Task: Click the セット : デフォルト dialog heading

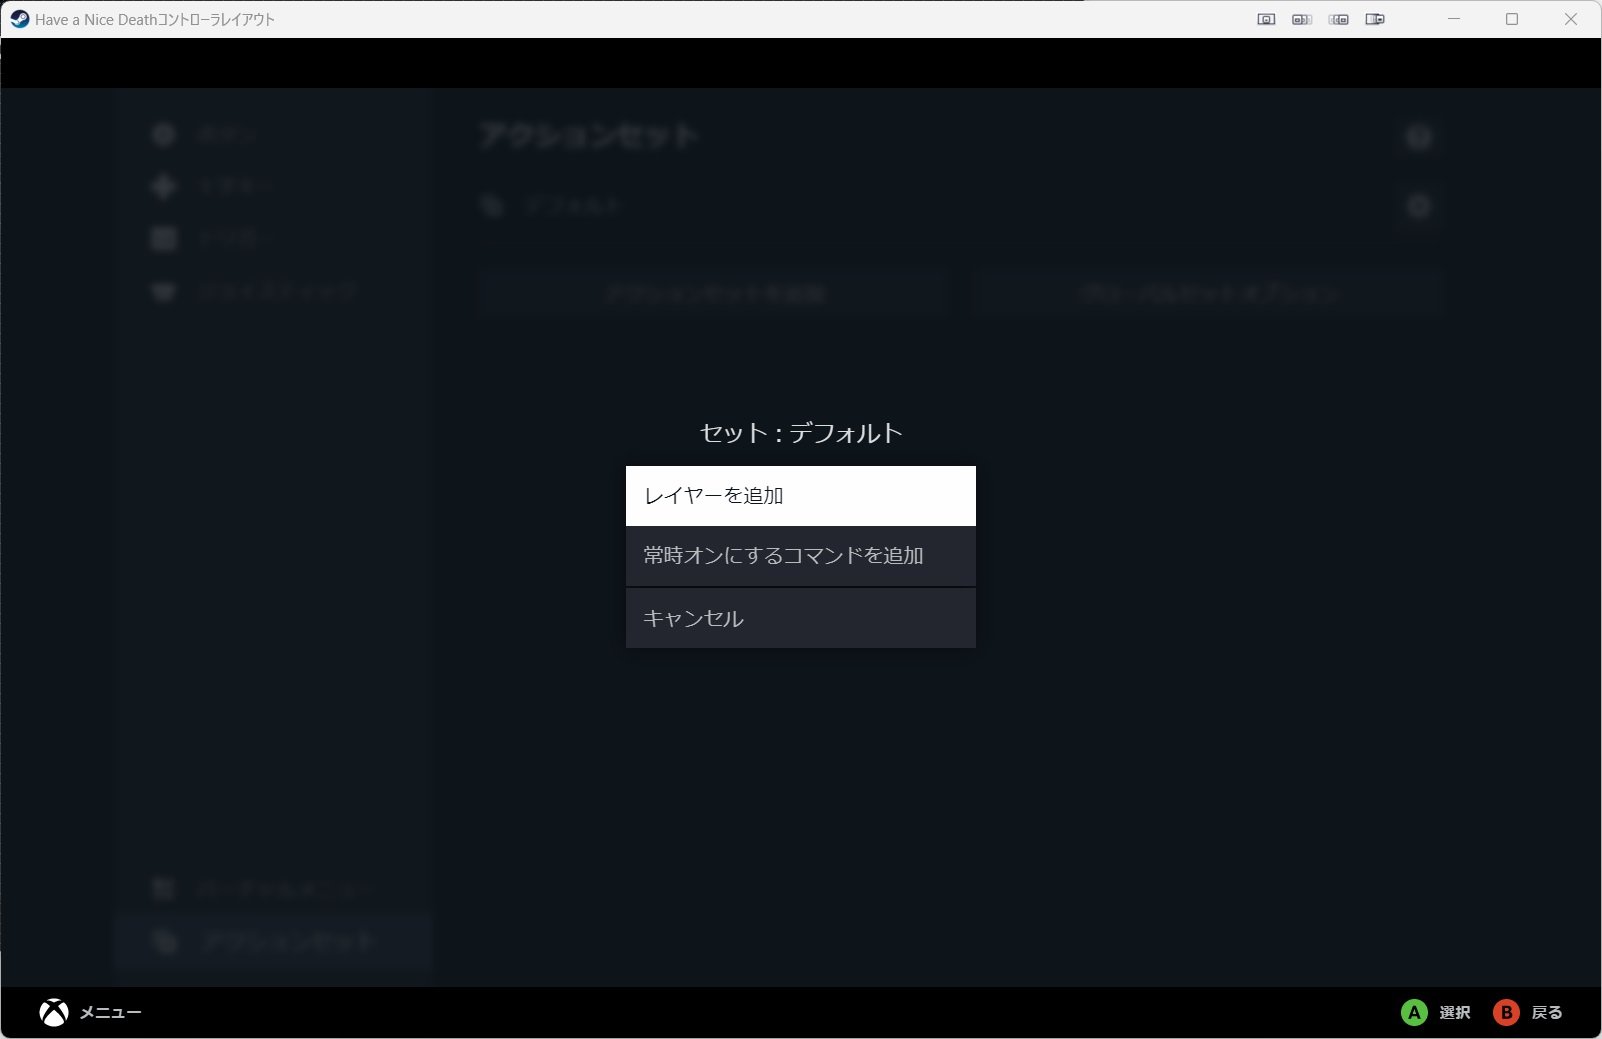Action: coord(801,433)
